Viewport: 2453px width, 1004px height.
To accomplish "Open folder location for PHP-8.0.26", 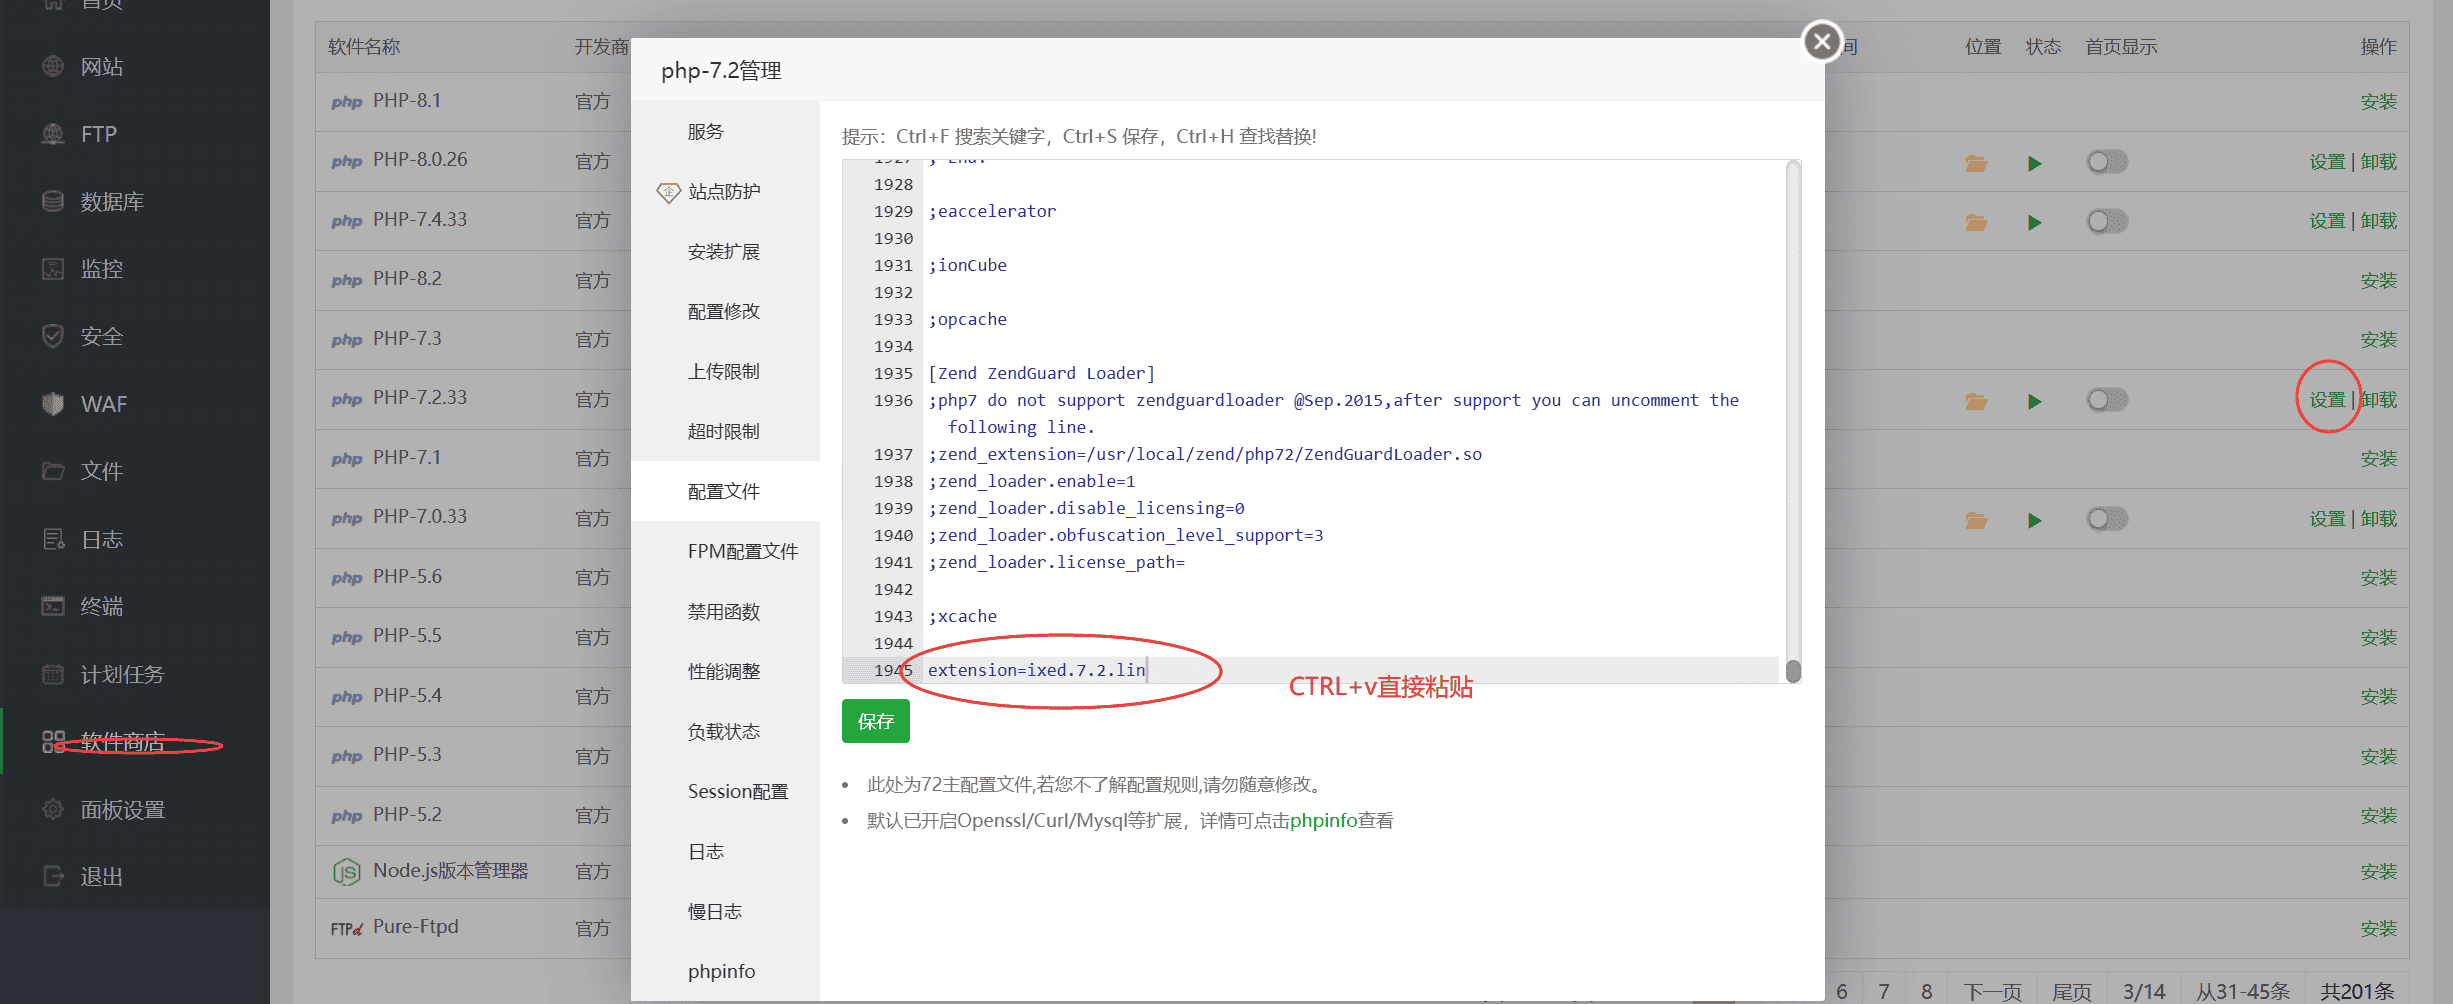I will (x=1975, y=163).
